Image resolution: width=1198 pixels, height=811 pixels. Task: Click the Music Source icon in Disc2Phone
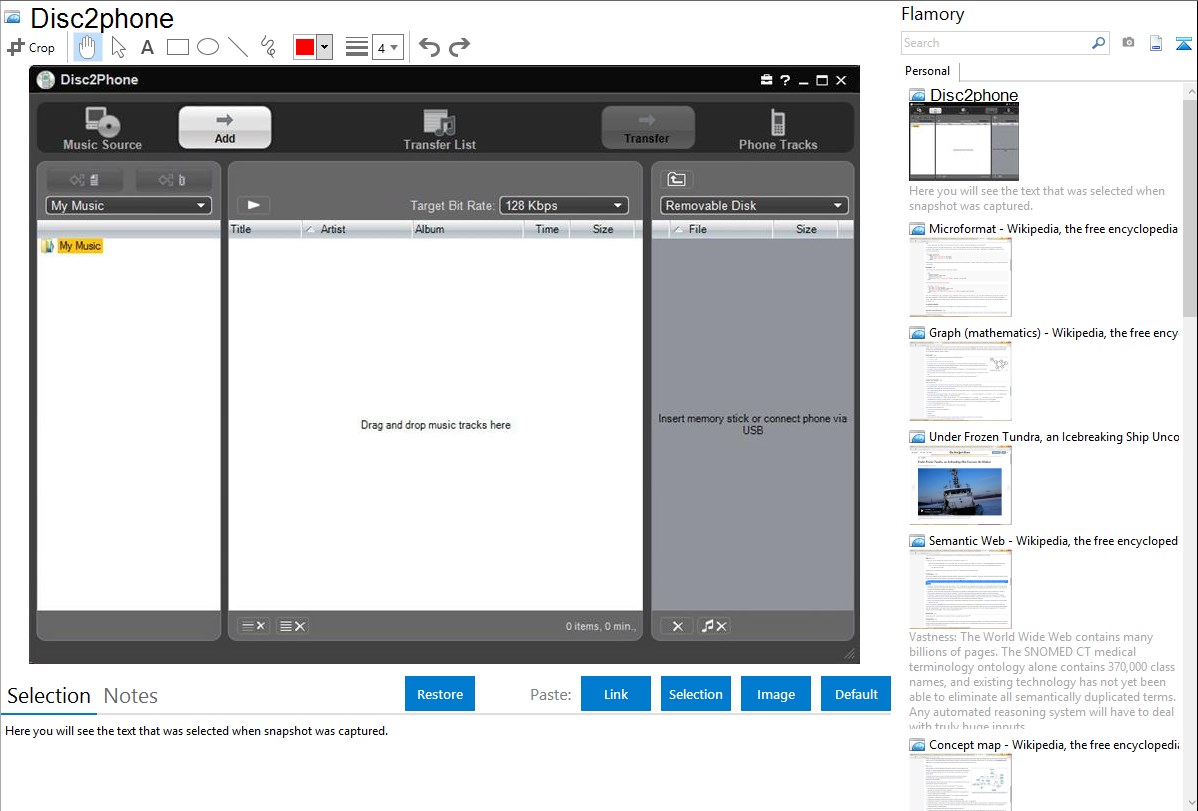102,128
